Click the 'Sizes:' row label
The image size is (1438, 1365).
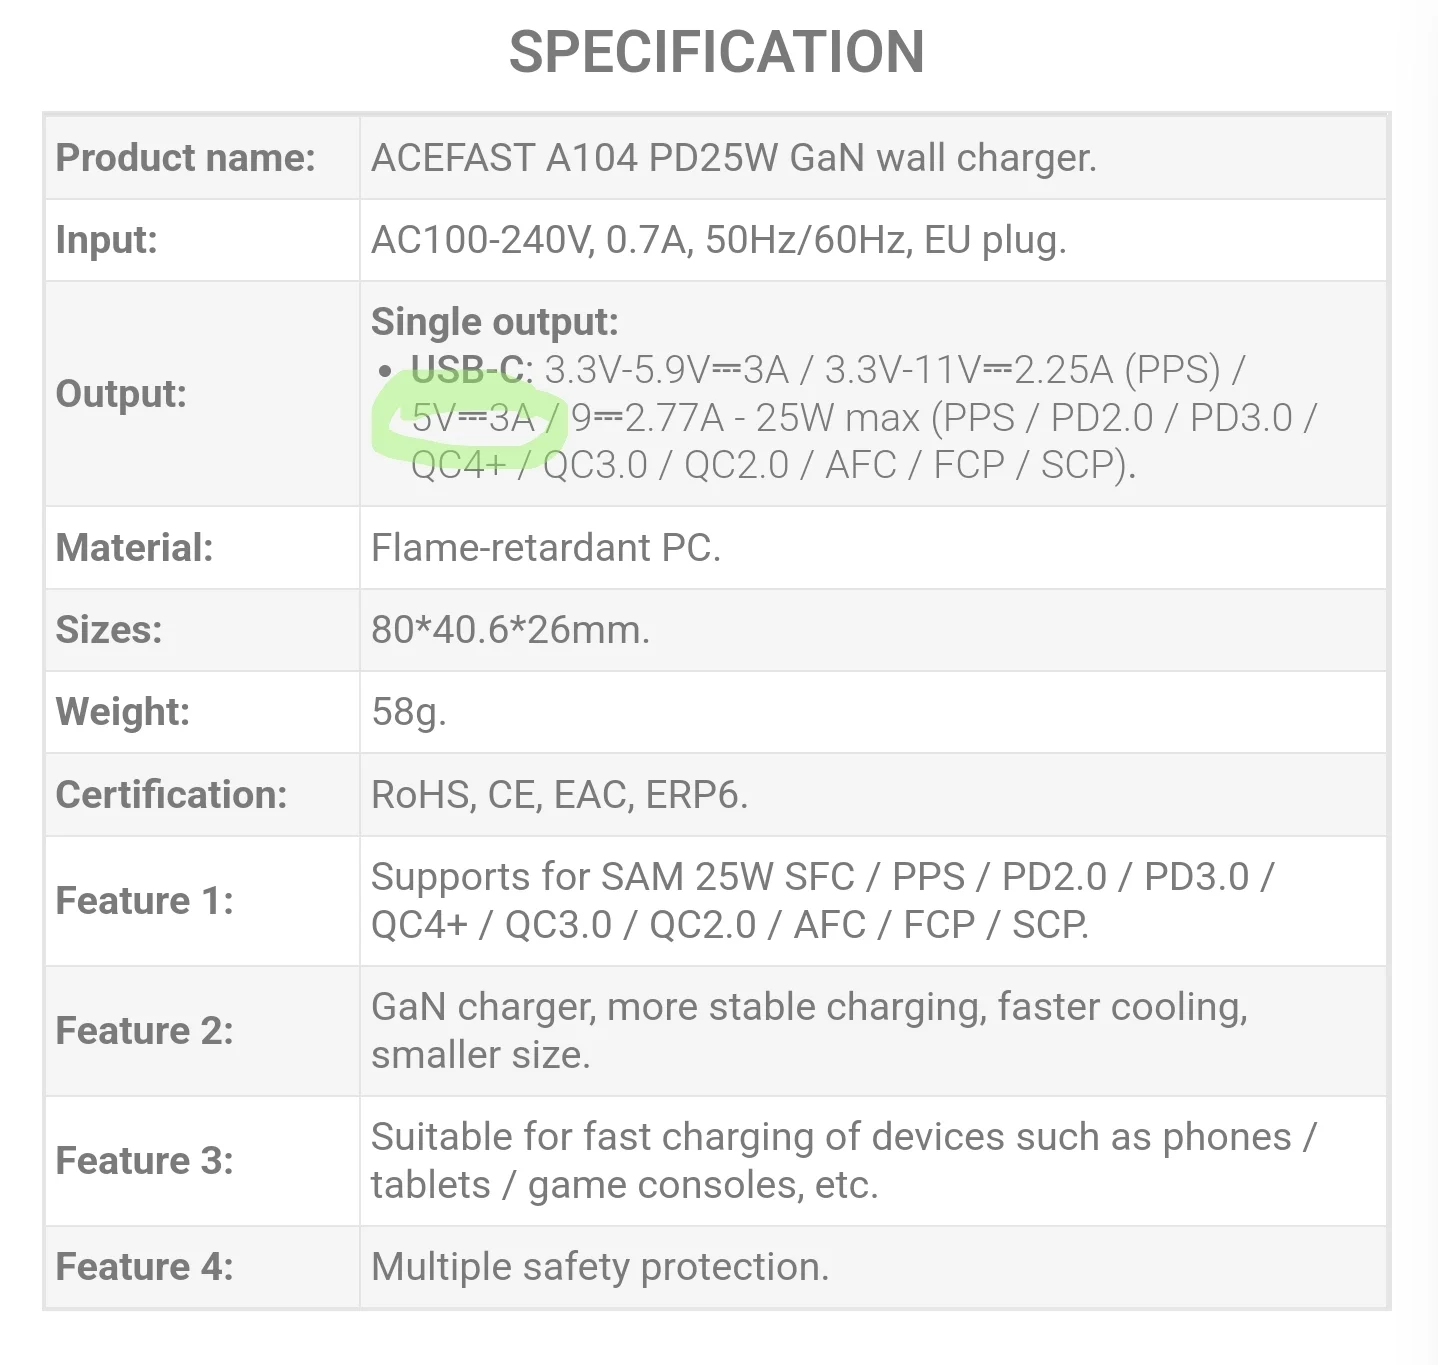[108, 630]
